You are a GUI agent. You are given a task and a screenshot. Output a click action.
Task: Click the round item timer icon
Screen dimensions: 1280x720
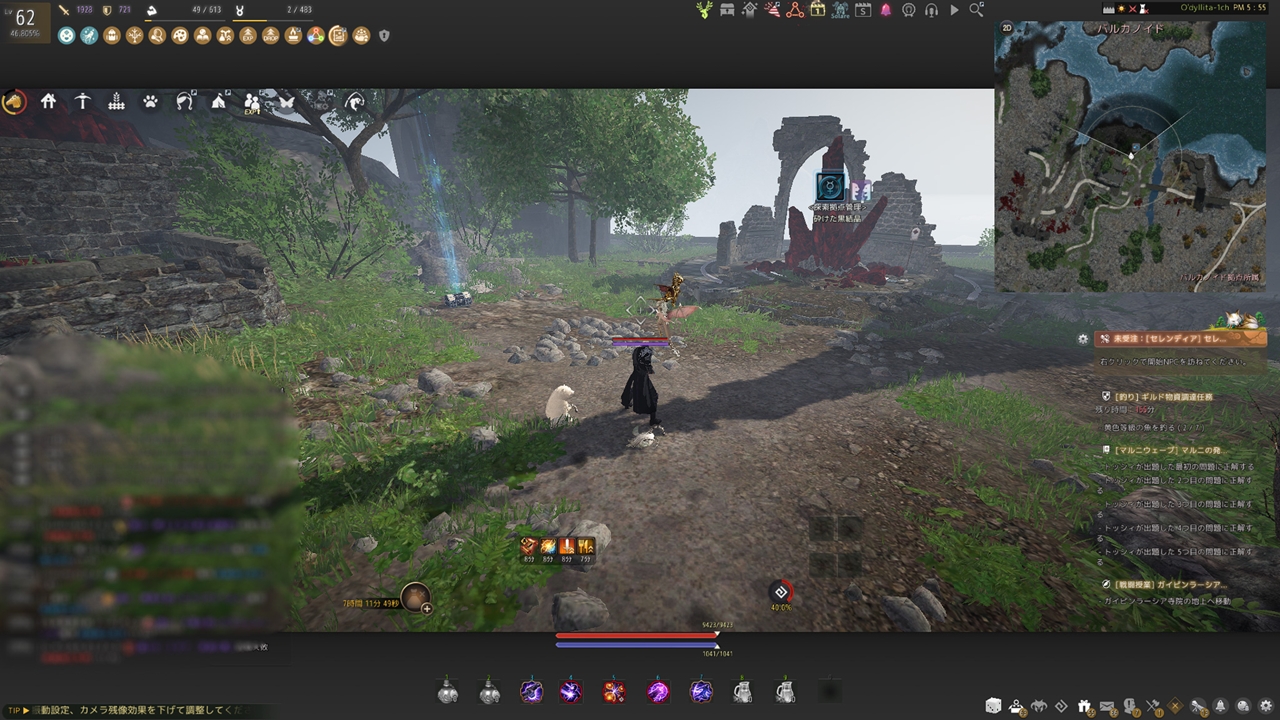[x=415, y=597]
